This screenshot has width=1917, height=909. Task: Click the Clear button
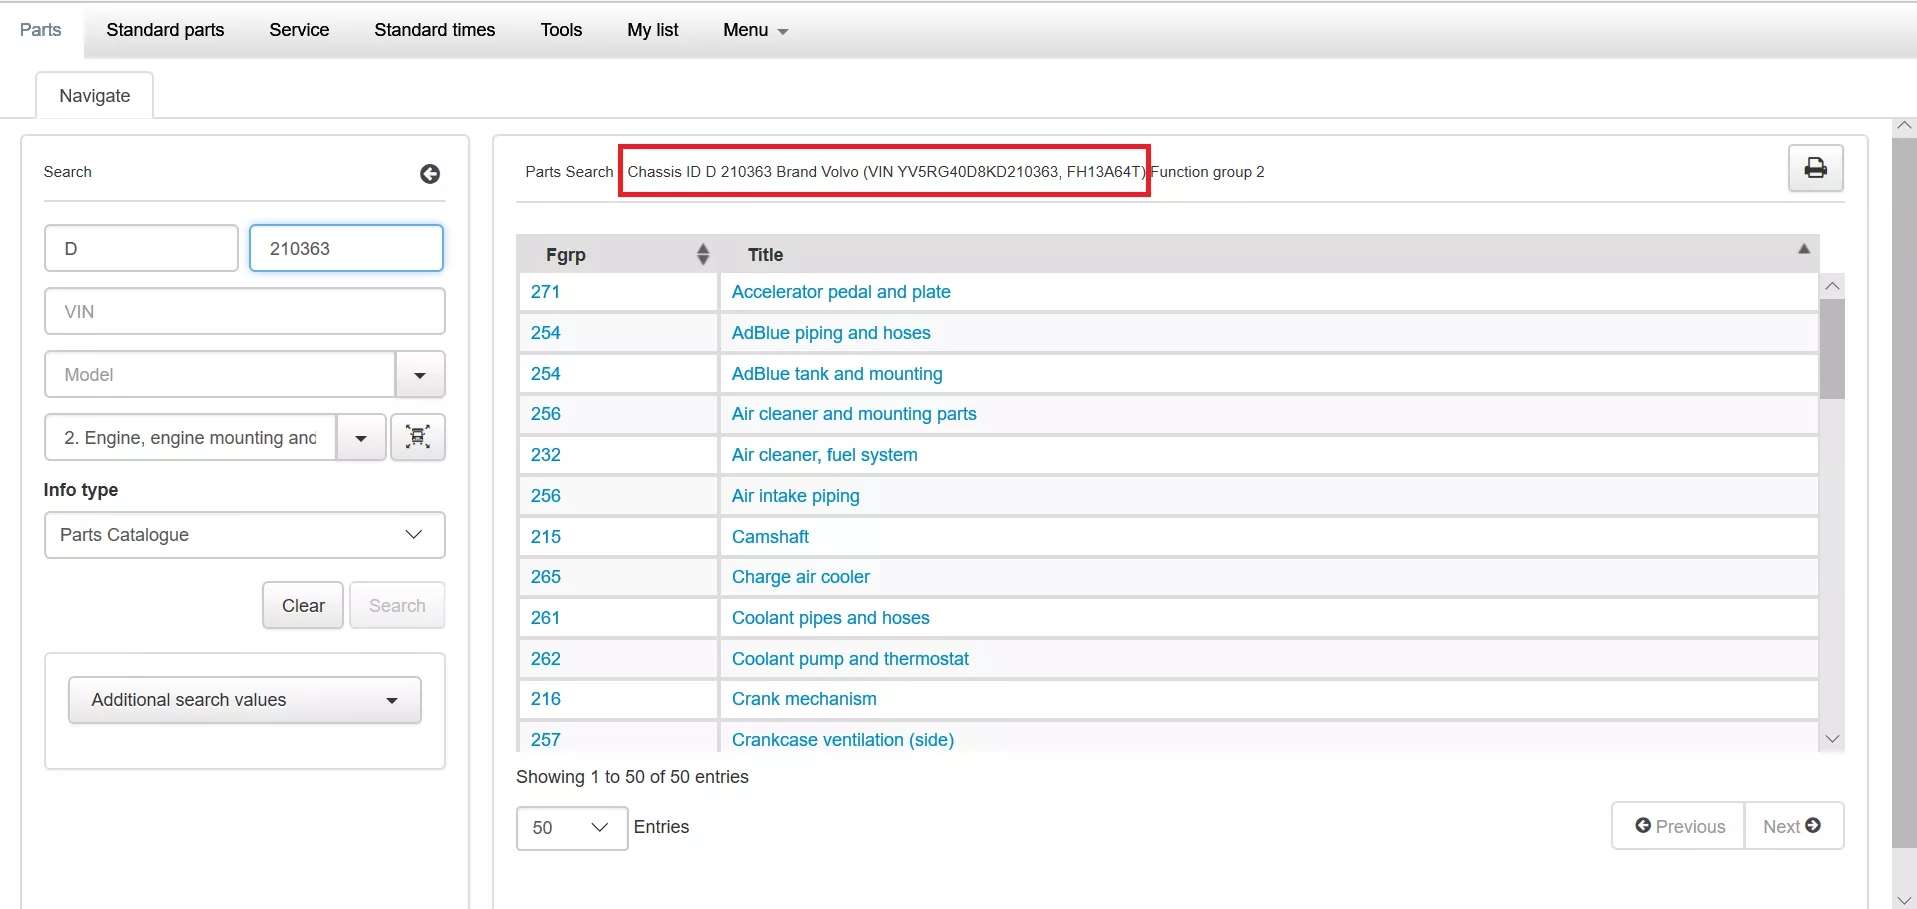pyautogui.click(x=303, y=606)
